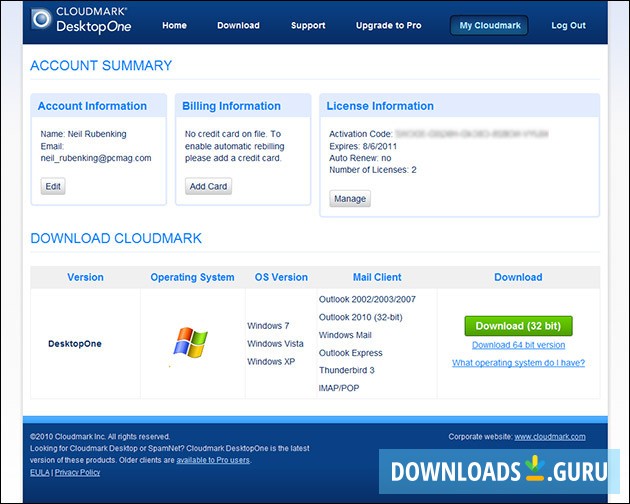Click the Download column header

point(518,277)
